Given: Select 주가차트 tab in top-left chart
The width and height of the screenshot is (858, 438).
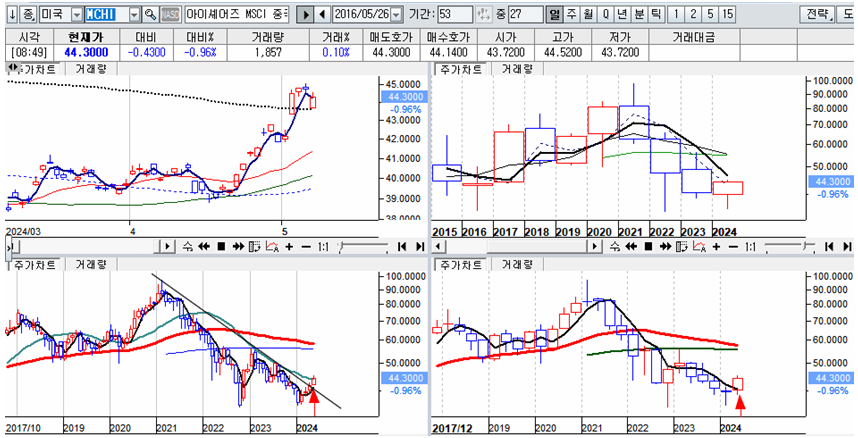Looking at the screenshot, I should [39, 69].
